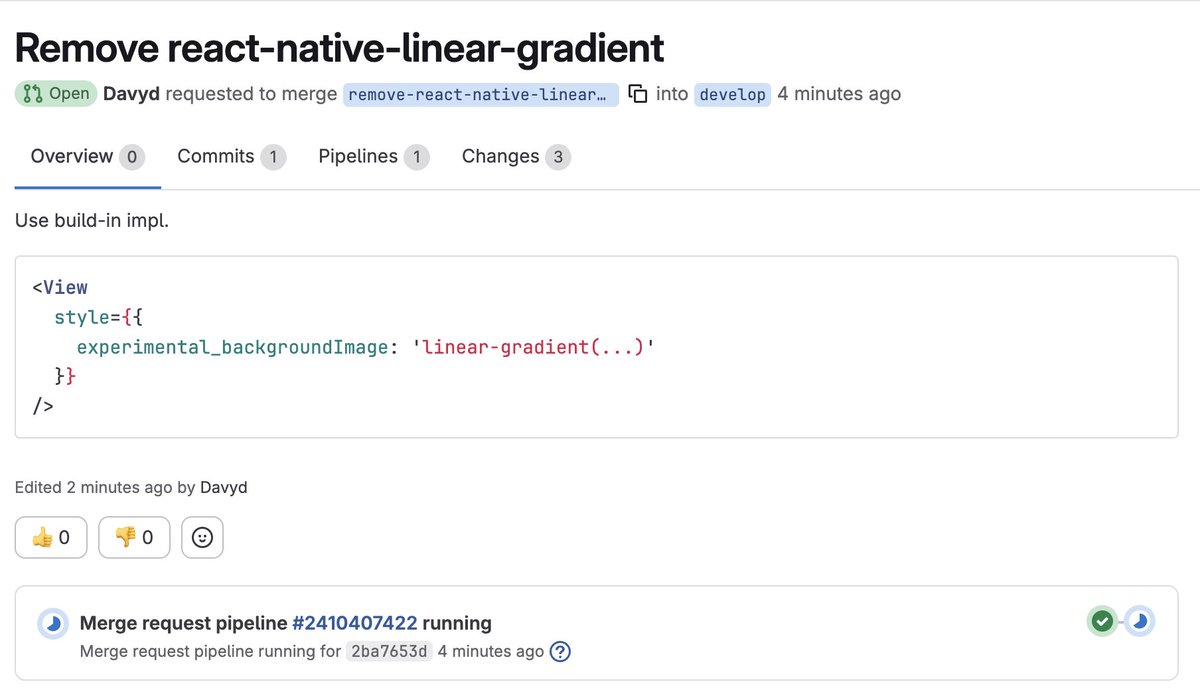Click the running pipeline stage icon on the right
Viewport: 1200px width, 694px height.
tap(1140, 622)
